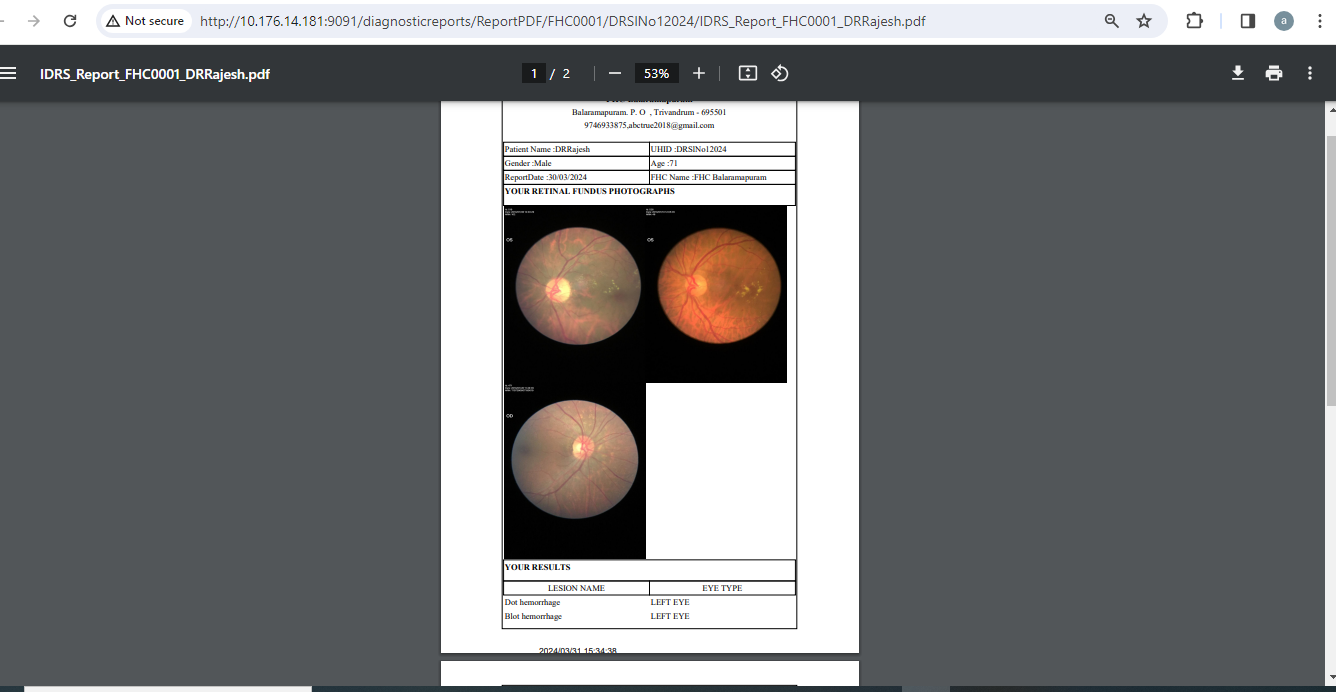1336x692 pixels.
Task: Open the Not secure site info
Action: (x=146, y=21)
